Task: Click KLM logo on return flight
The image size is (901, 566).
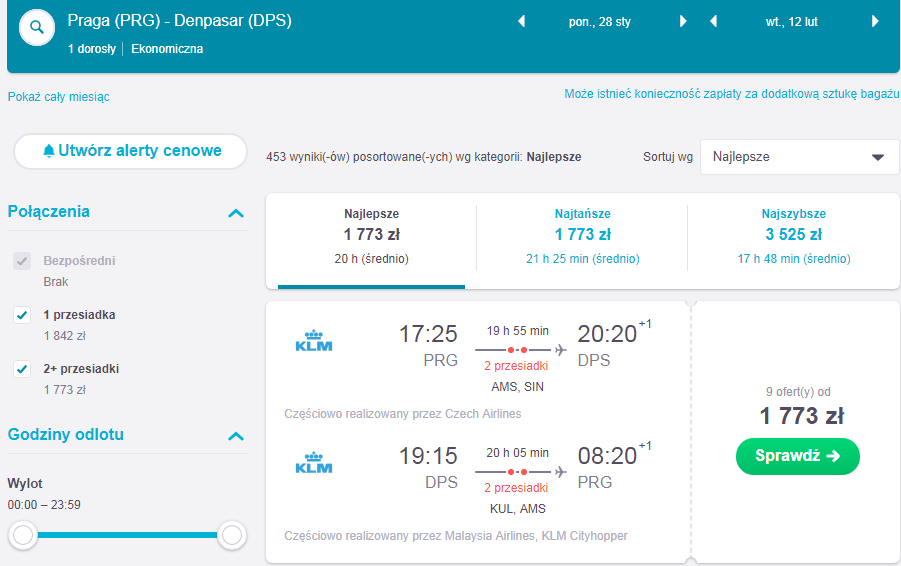Action: [x=314, y=463]
